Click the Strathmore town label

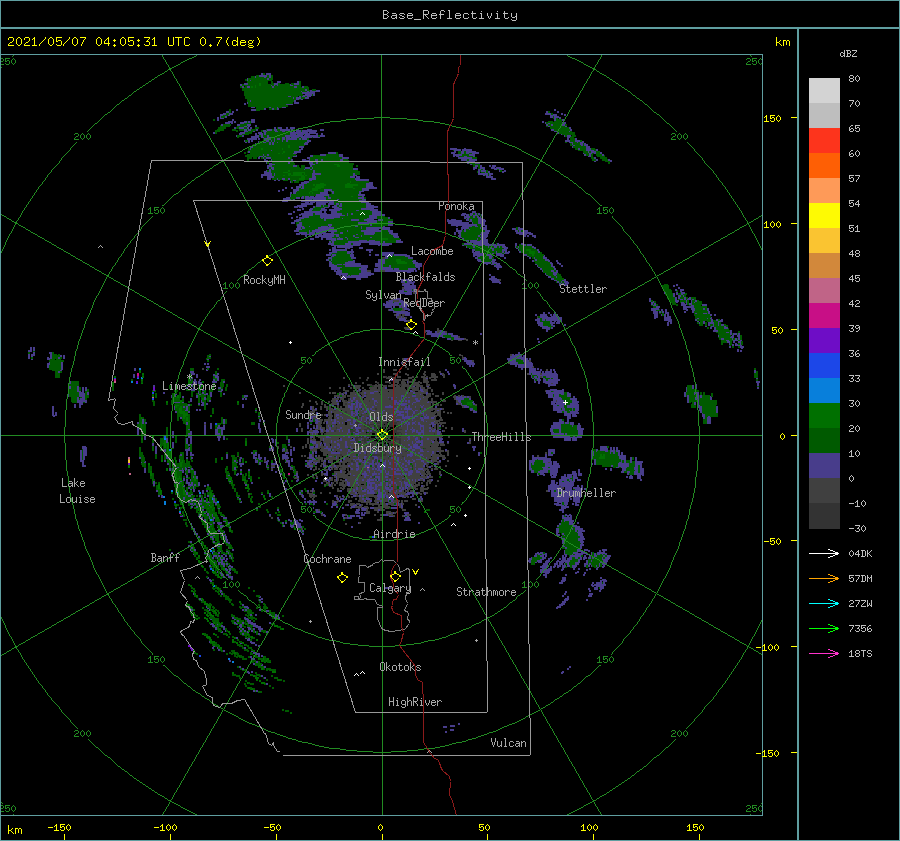pyautogui.click(x=486, y=592)
